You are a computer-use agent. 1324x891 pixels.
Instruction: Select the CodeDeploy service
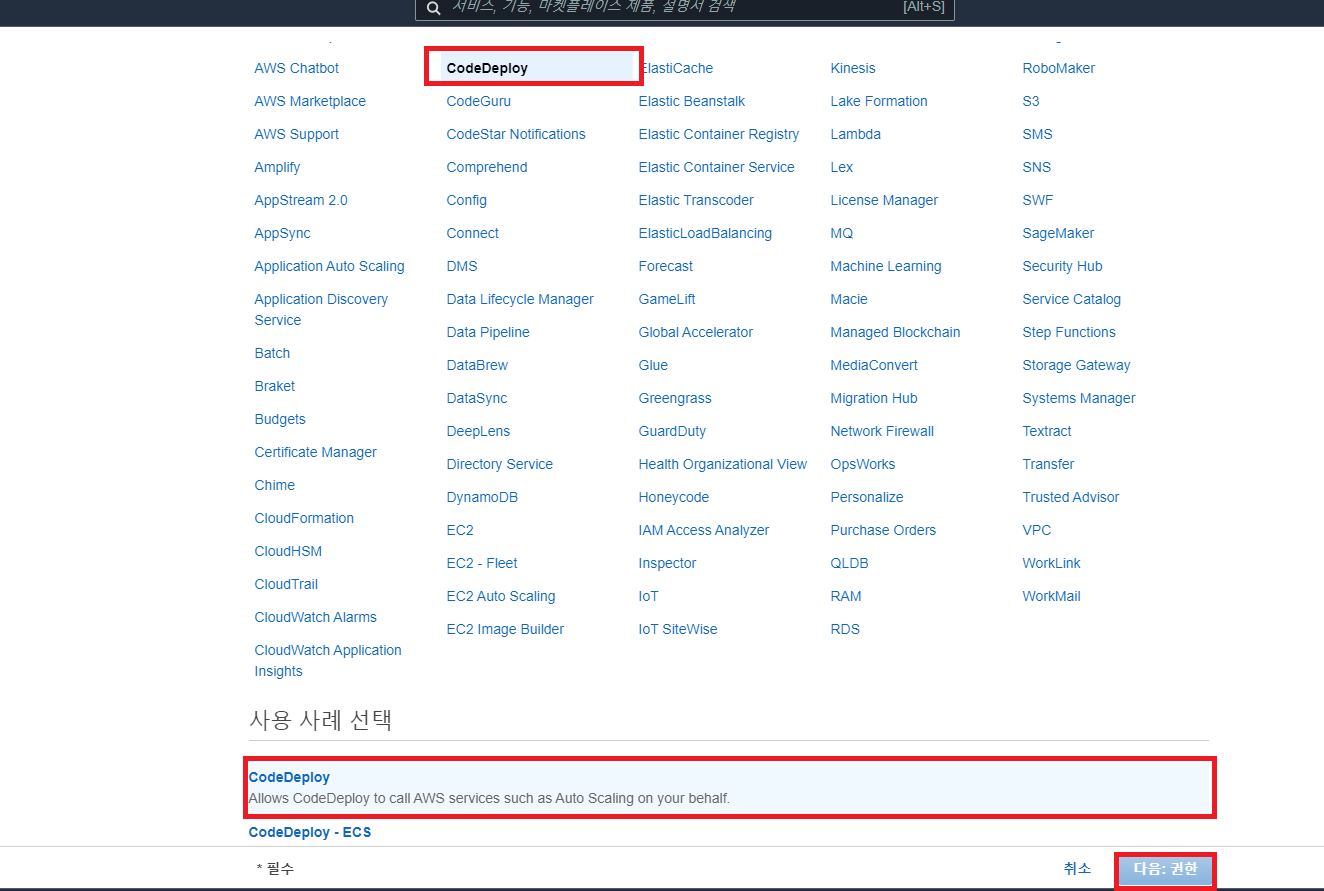point(487,68)
